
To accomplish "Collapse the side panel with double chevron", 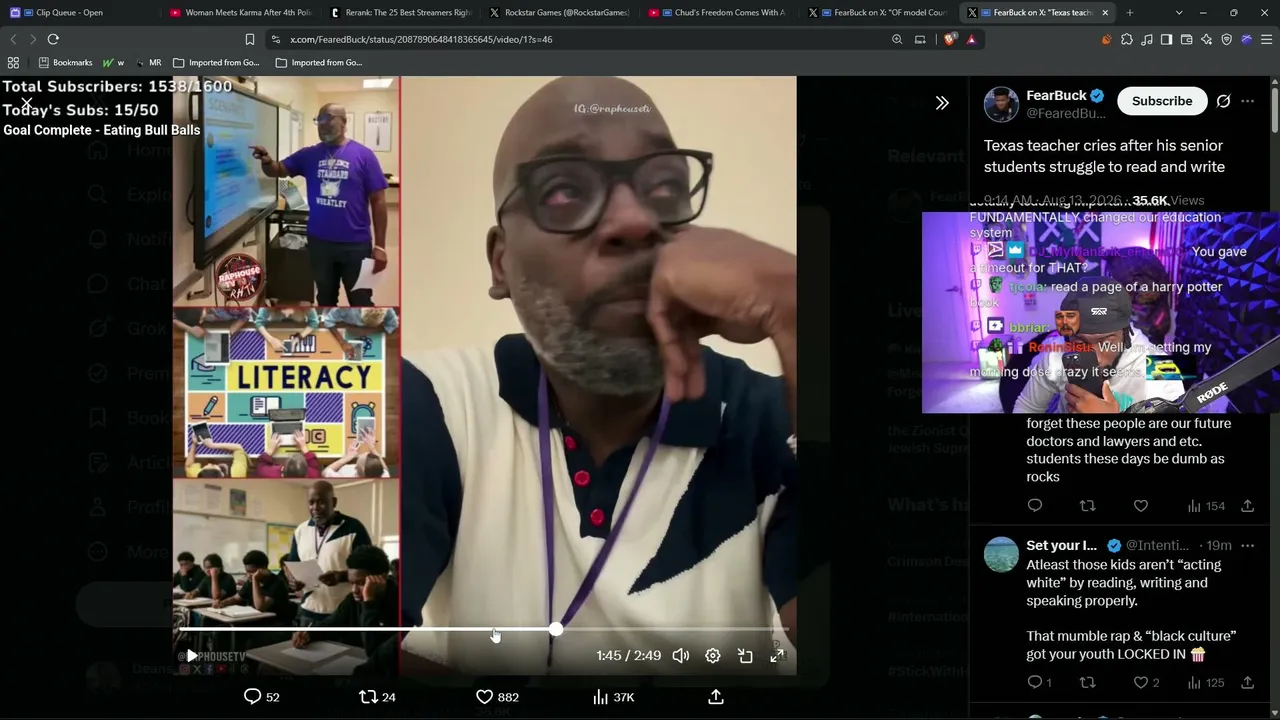I will click(942, 103).
